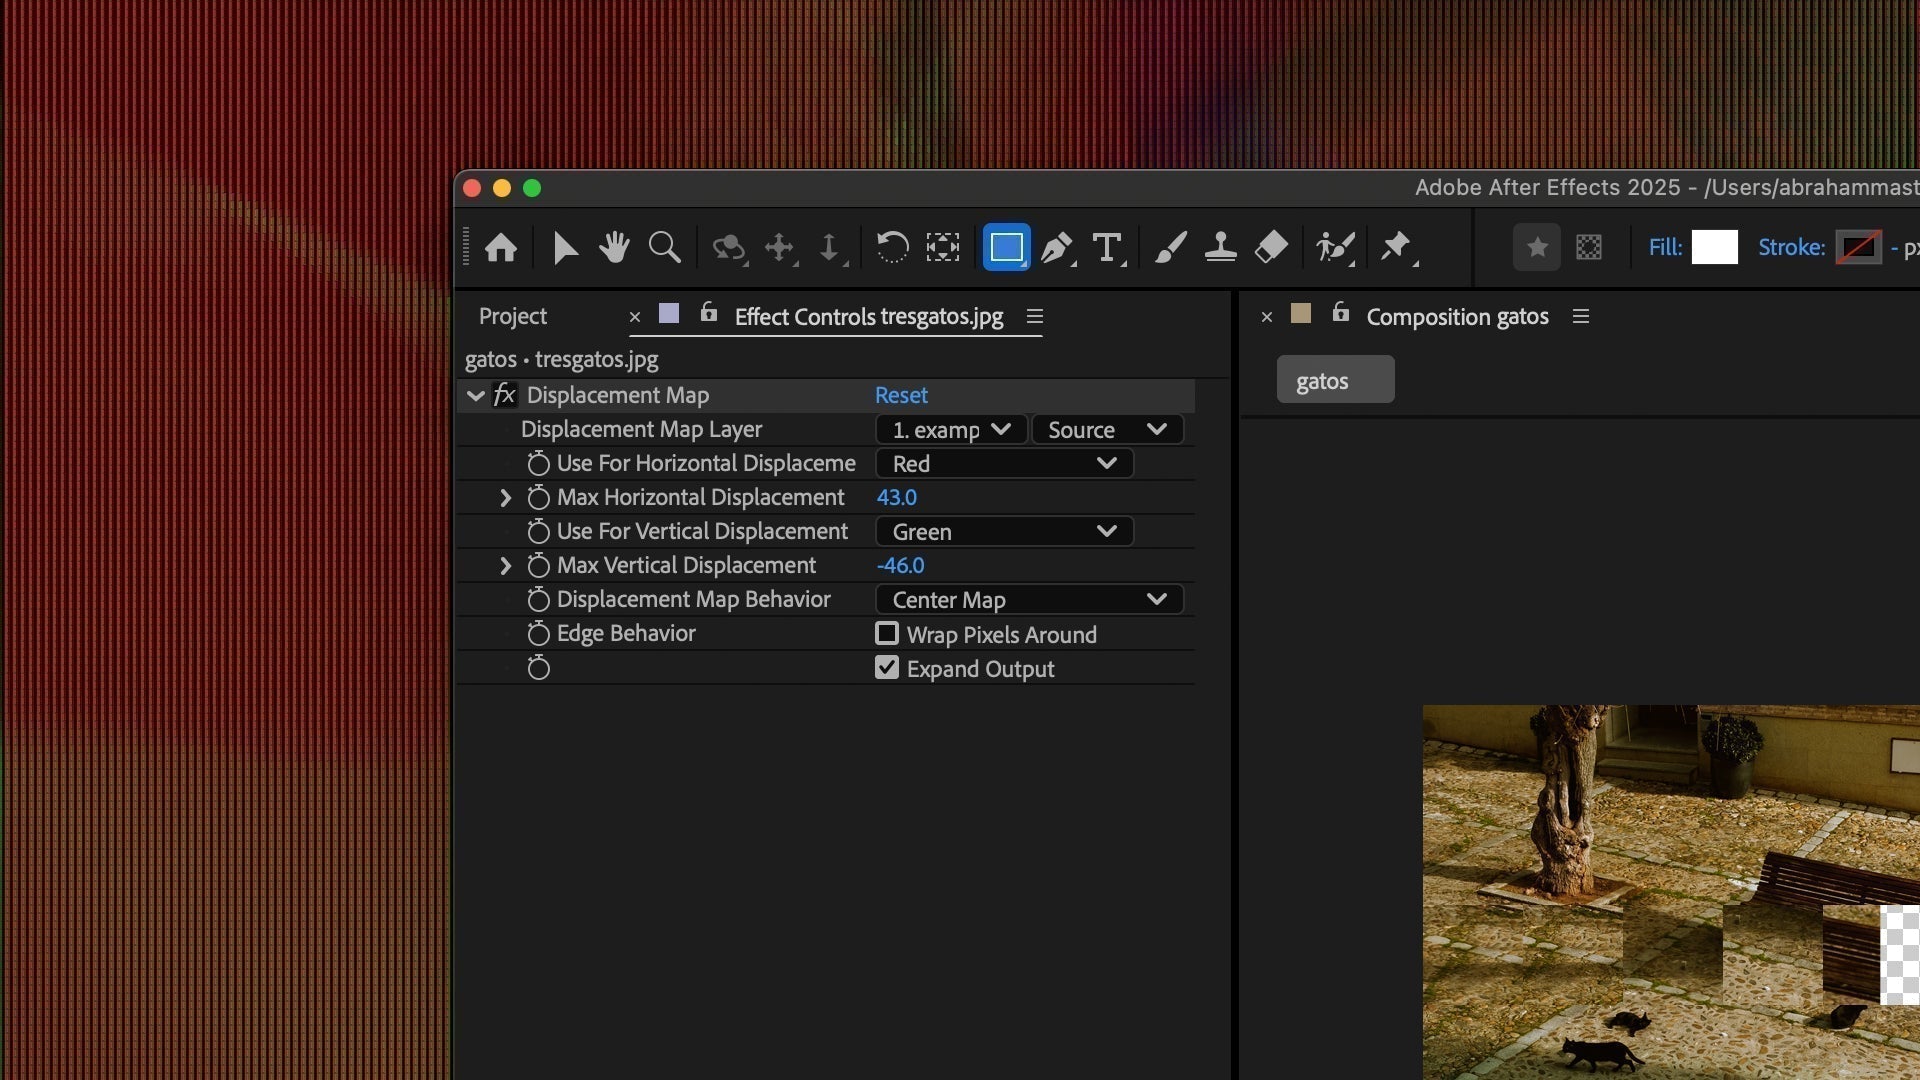The height and width of the screenshot is (1080, 1920).
Task: Open the Stroke color swatch
Action: point(1858,247)
